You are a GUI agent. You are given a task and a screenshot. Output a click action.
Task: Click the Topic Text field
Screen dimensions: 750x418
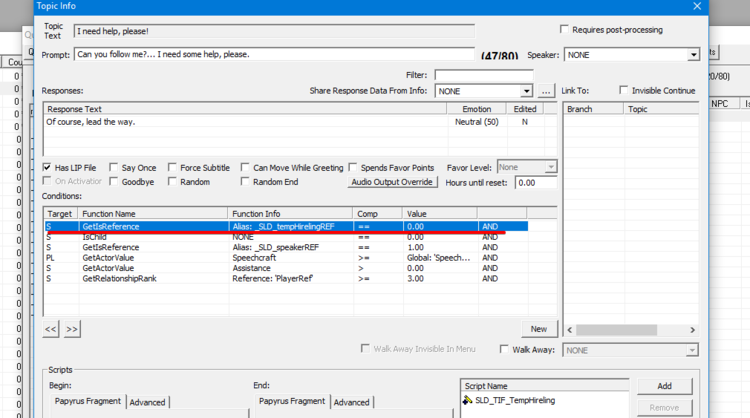coord(274,31)
